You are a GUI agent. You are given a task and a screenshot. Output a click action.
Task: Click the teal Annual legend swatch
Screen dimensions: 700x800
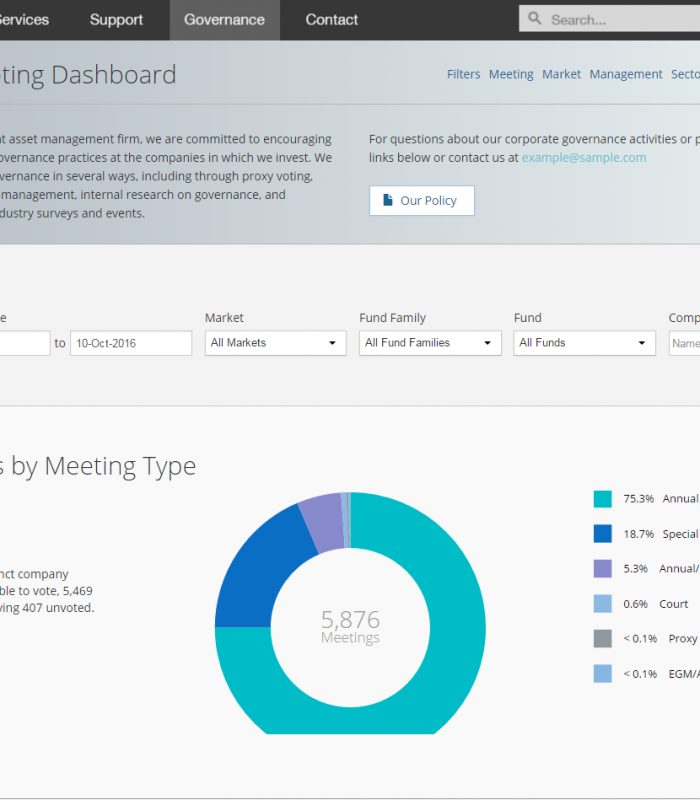pos(602,499)
